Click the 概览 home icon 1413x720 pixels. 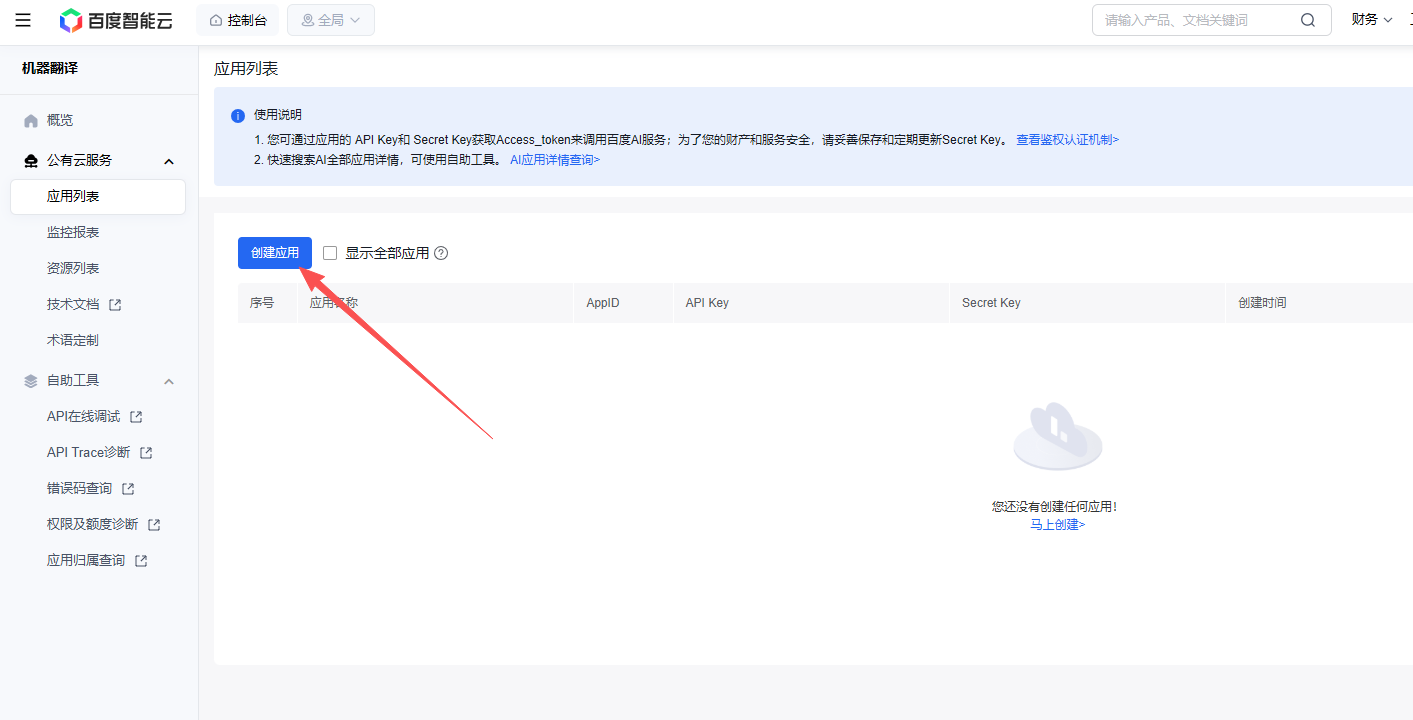pyautogui.click(x=31, y=121)
